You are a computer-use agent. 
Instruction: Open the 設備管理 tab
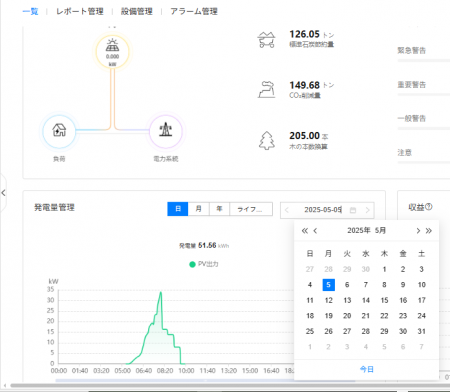[137, 12]
